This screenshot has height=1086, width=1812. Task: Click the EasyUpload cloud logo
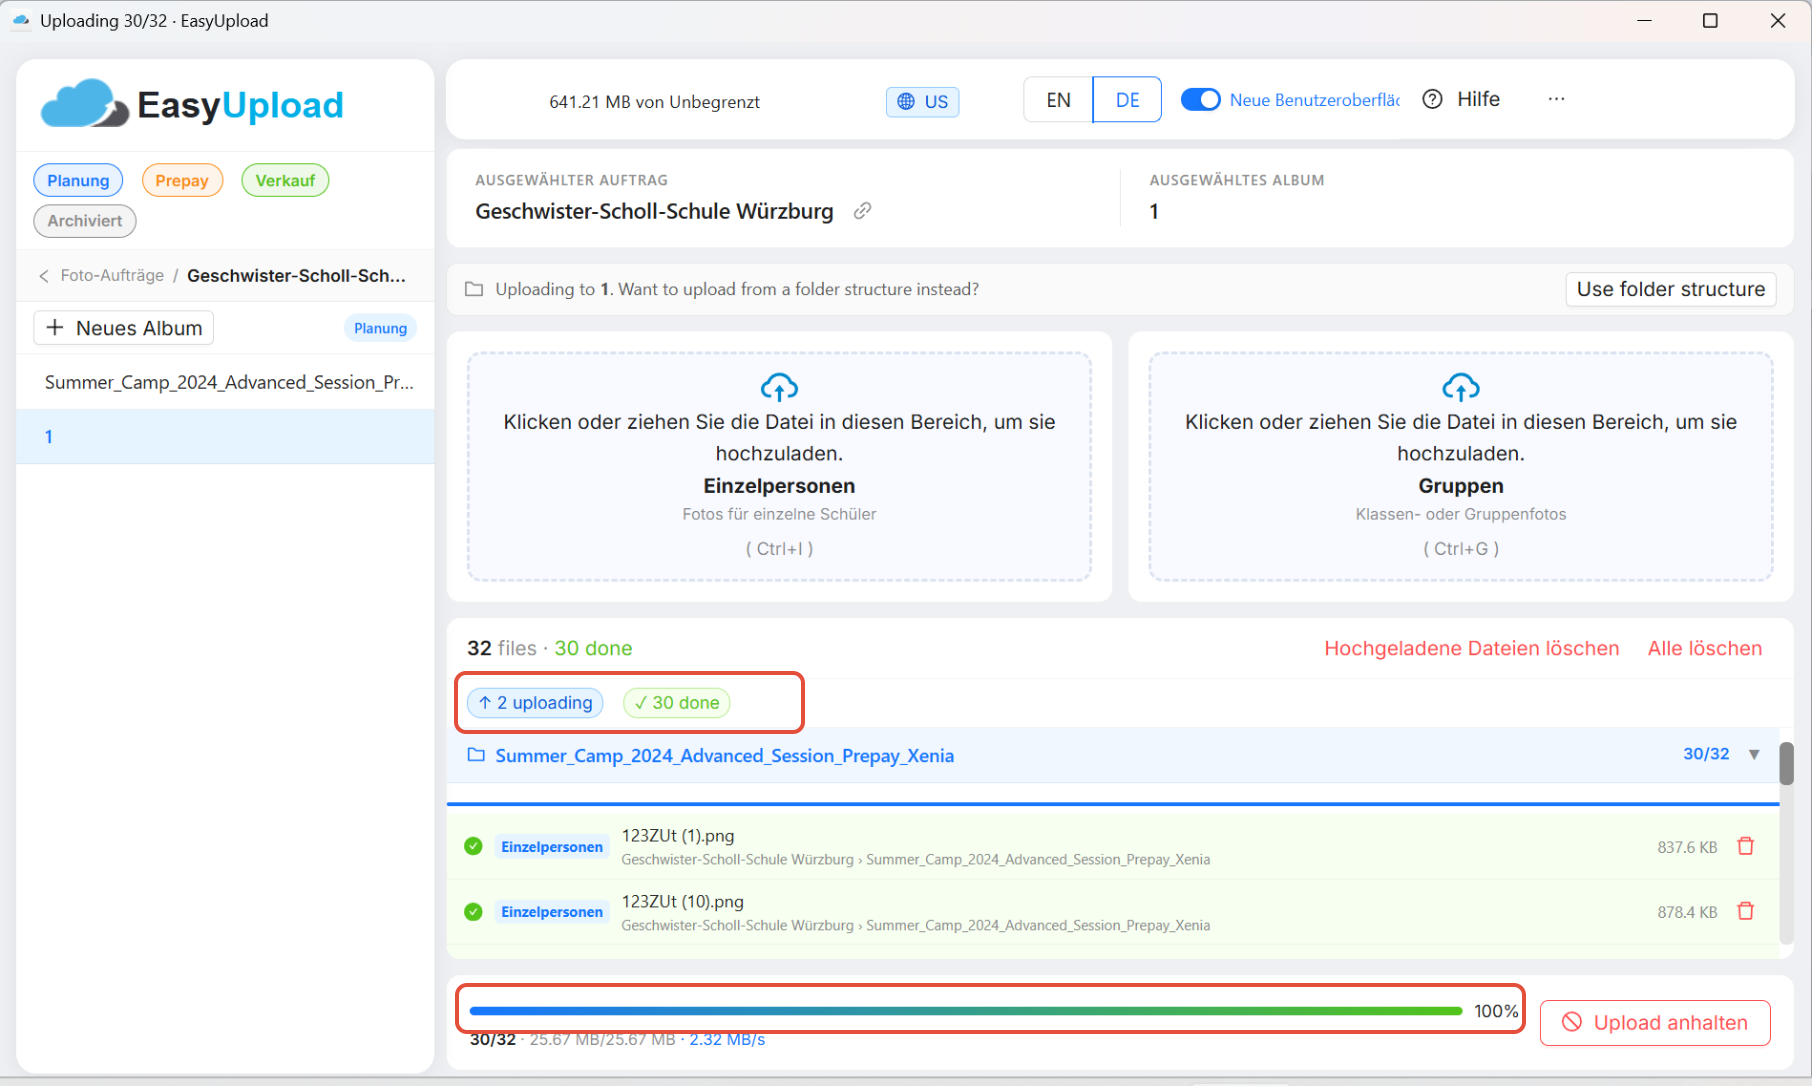[84, 104]
